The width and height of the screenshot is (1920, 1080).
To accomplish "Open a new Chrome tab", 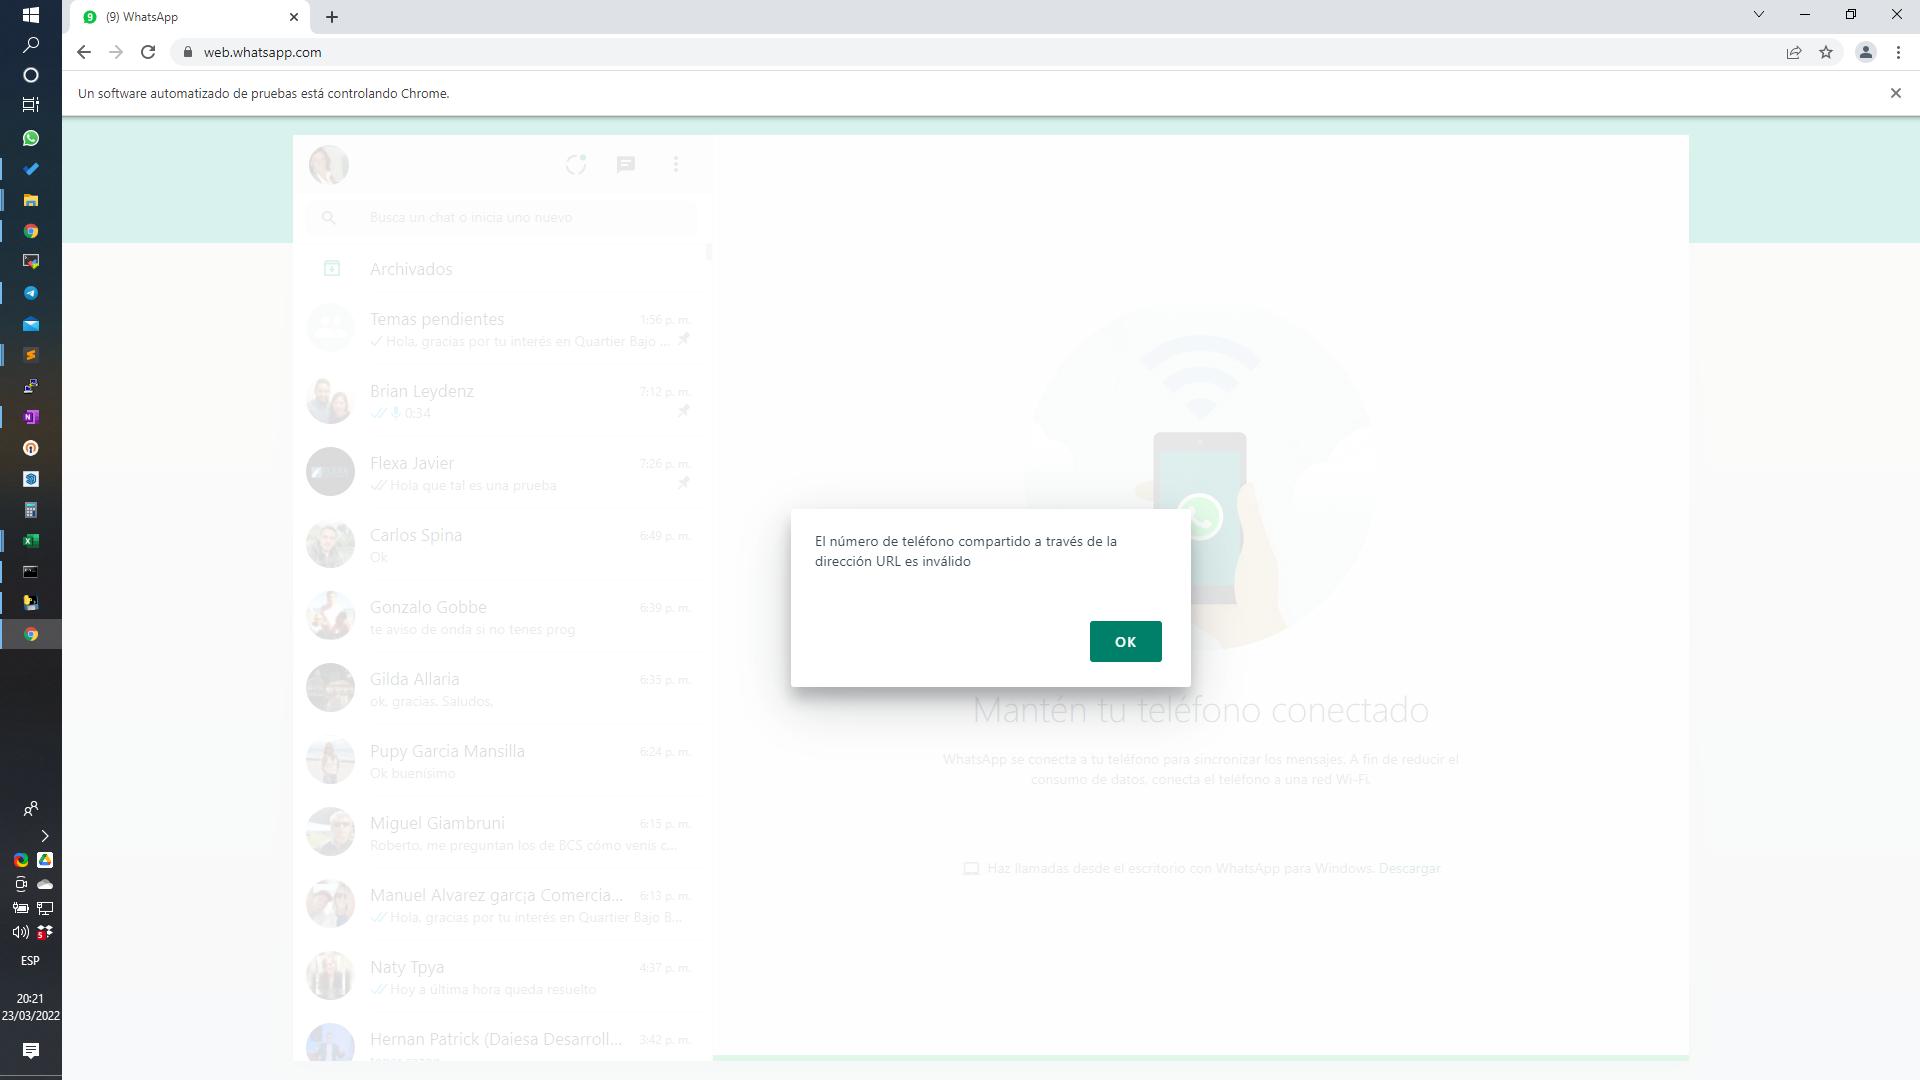I will point(332,17).
